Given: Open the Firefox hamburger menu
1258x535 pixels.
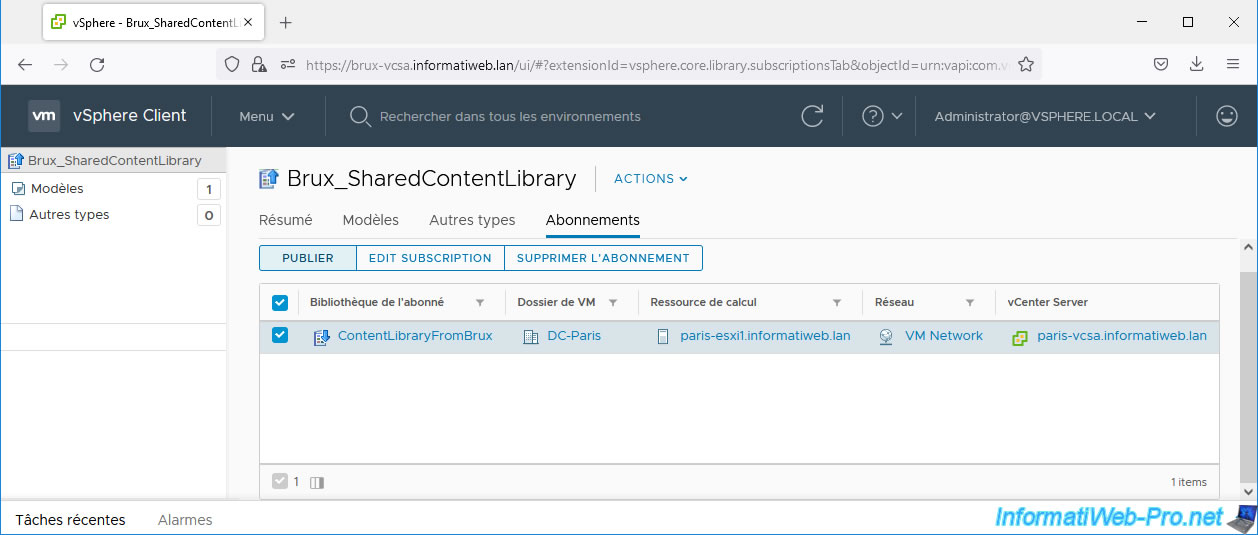Looking at the screenshot, I should coord(1233,64).
